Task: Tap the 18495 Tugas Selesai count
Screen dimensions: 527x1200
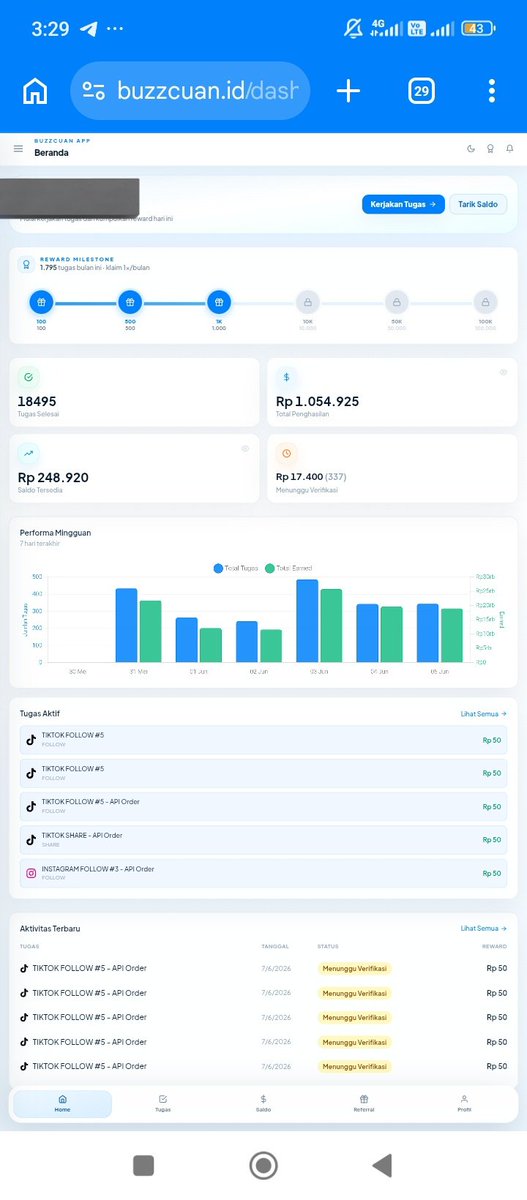Action: point(37,401)
